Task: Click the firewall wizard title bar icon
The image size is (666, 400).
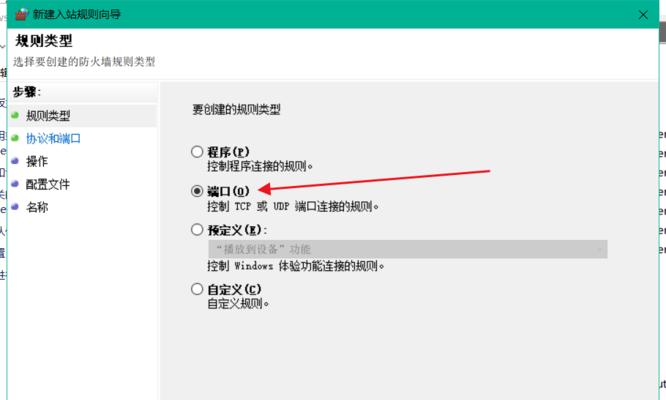Action: coord(21,14)
